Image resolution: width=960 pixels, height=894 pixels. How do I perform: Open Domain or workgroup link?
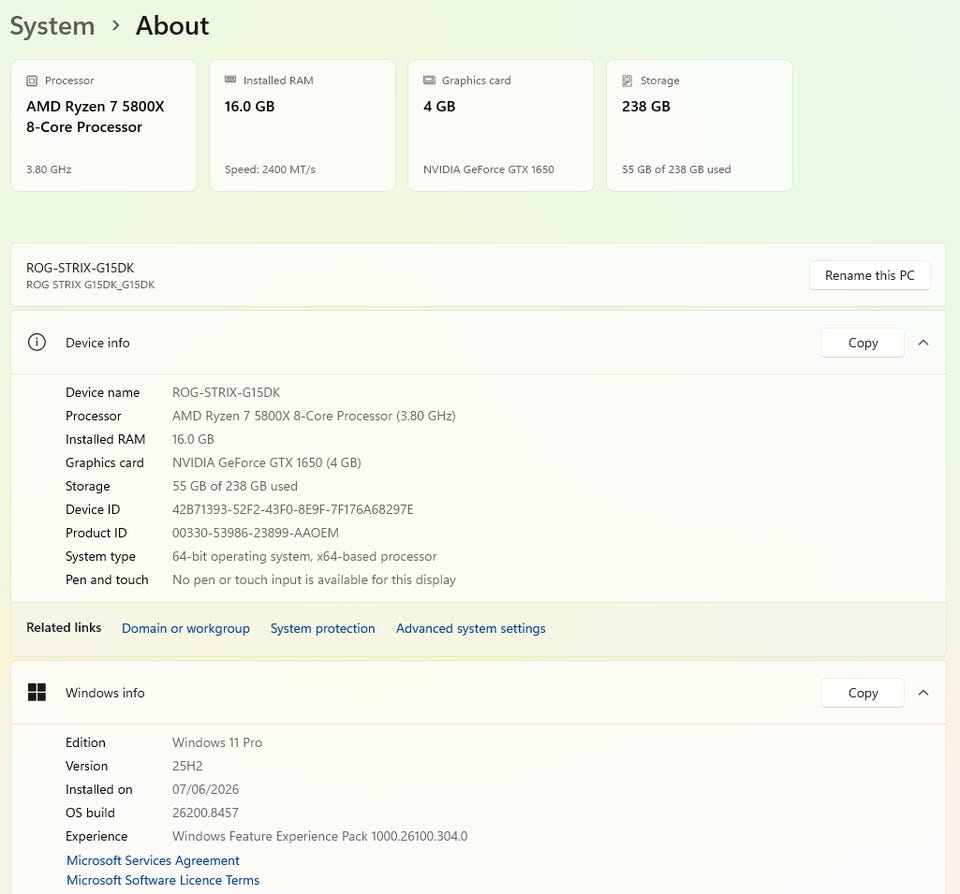point(186,628)
